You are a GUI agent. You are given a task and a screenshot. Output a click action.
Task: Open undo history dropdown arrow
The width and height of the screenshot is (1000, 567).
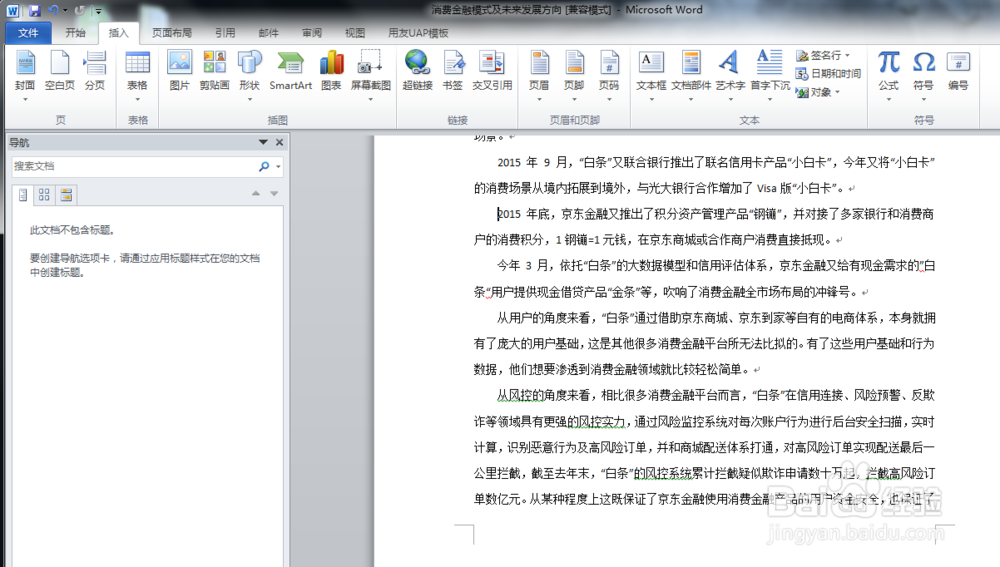pos(65,11)
